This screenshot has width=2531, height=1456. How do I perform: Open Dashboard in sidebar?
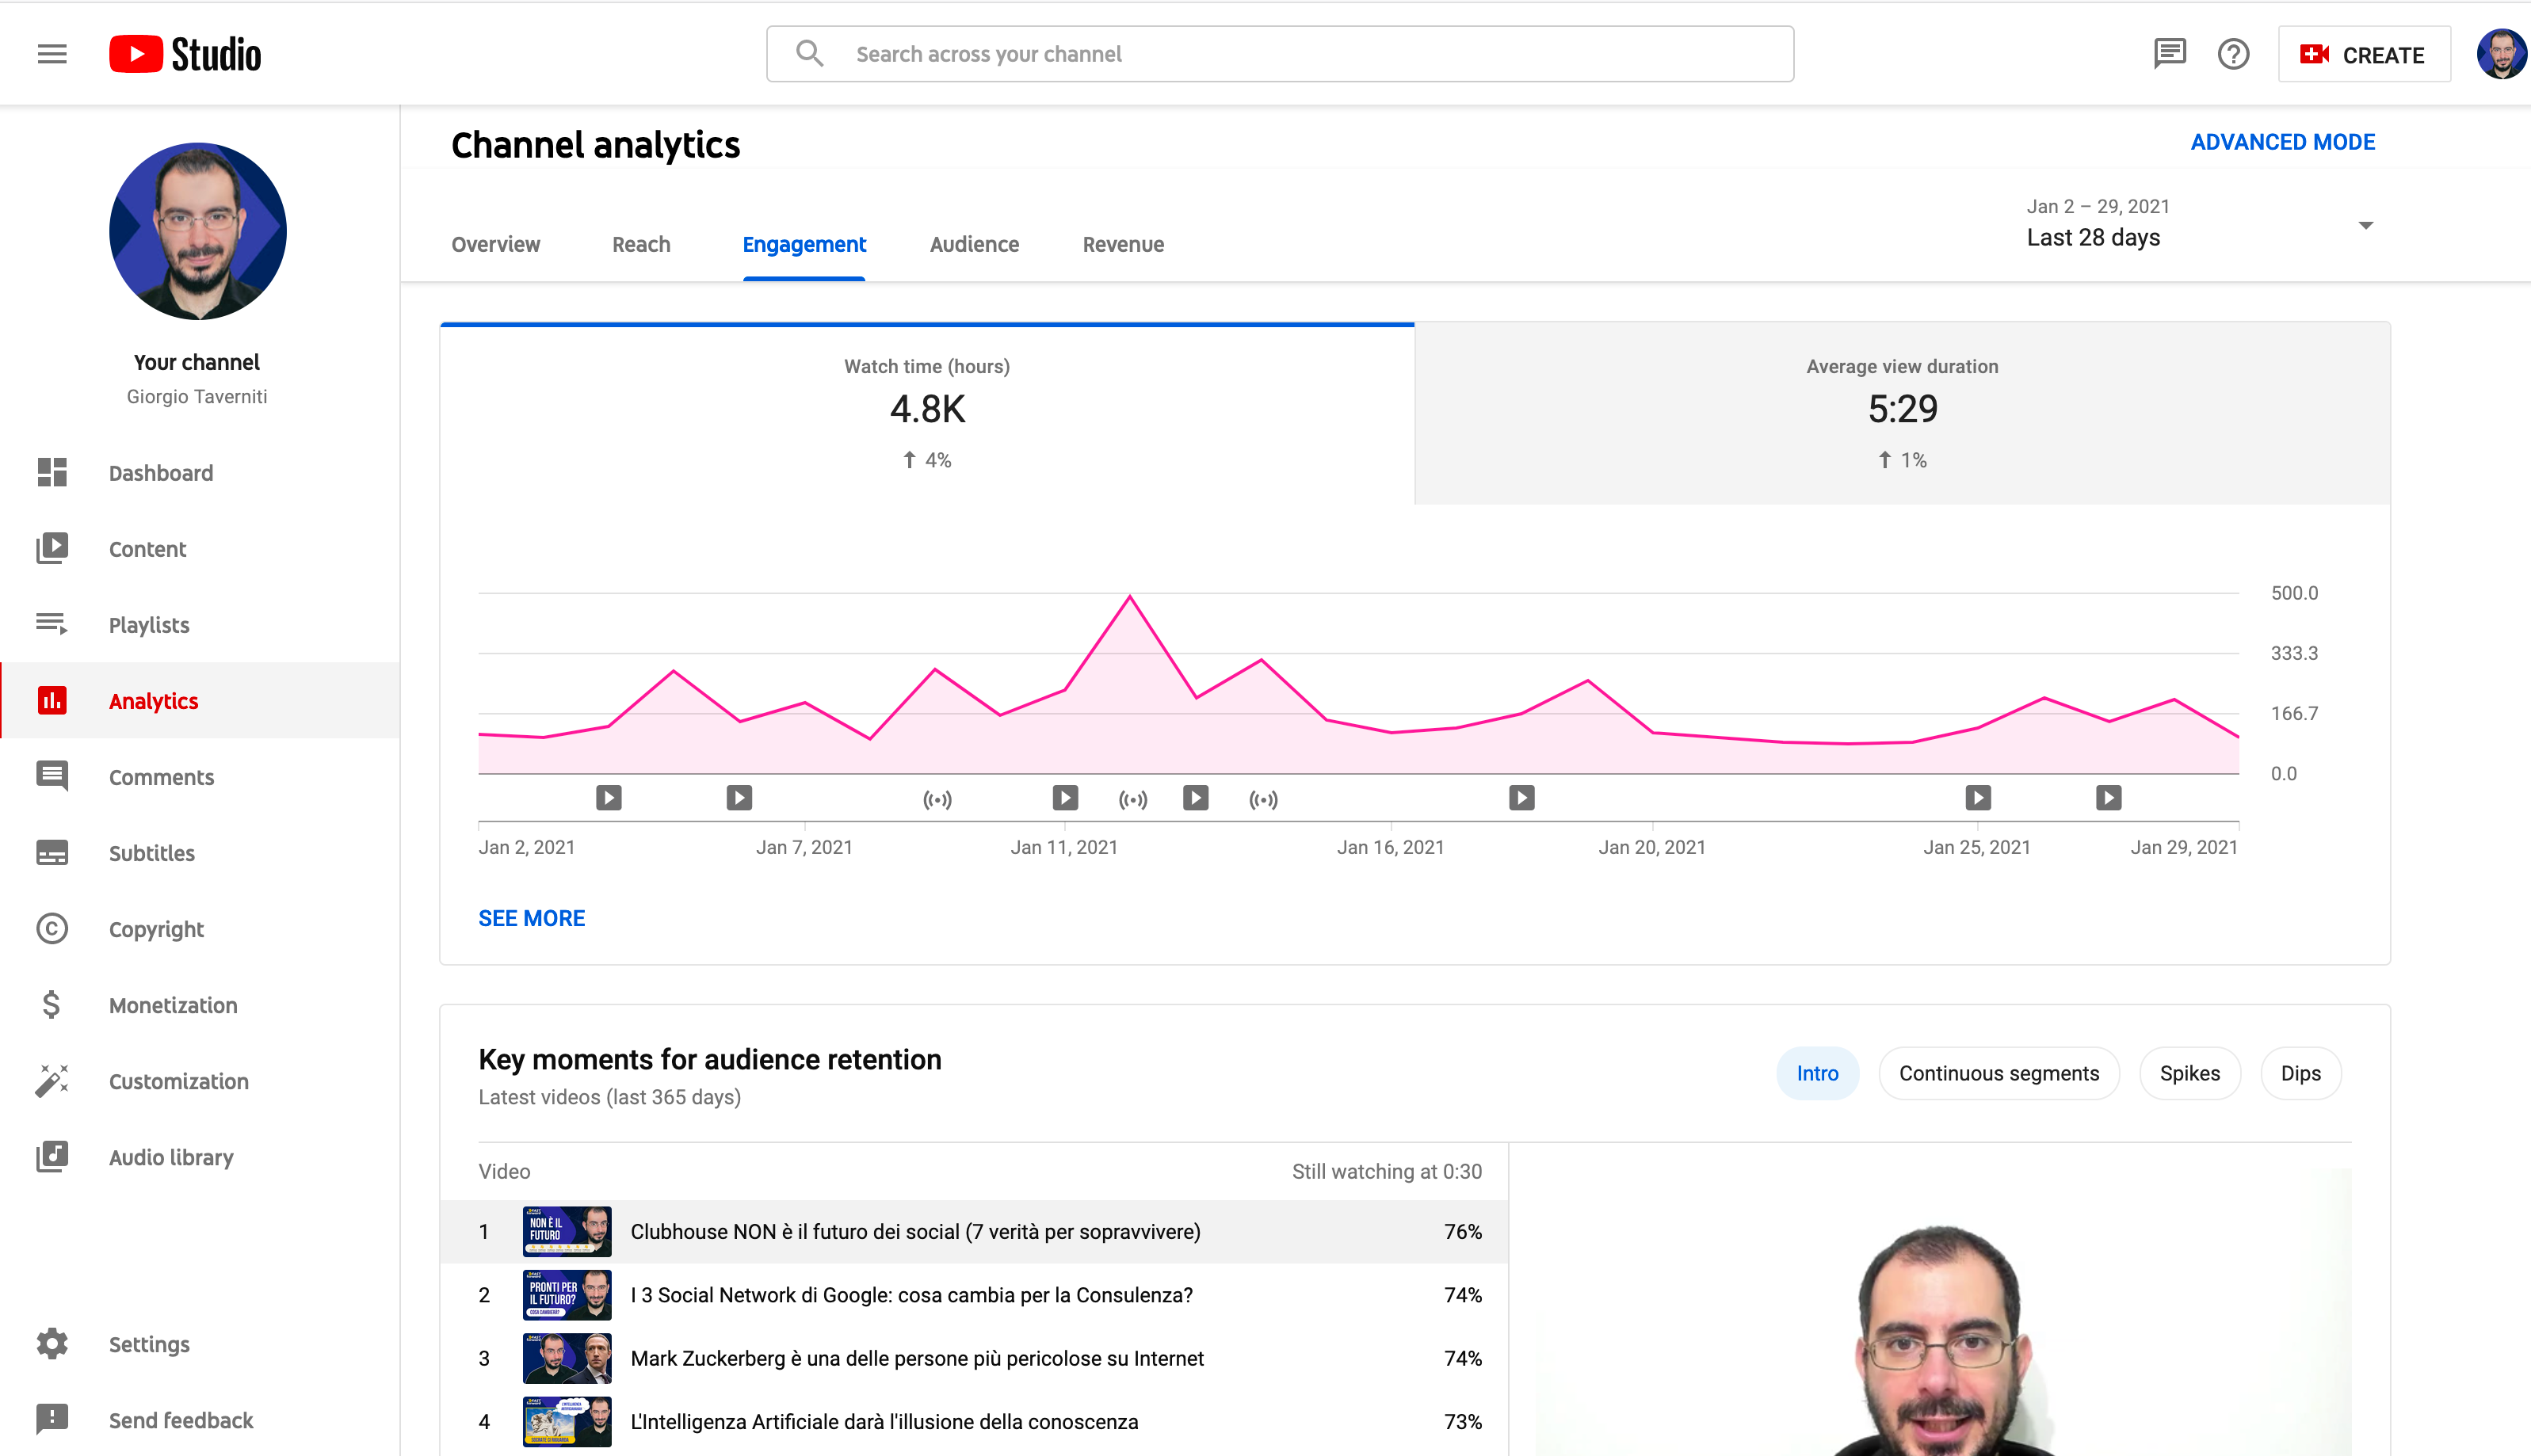pos(200,472)
